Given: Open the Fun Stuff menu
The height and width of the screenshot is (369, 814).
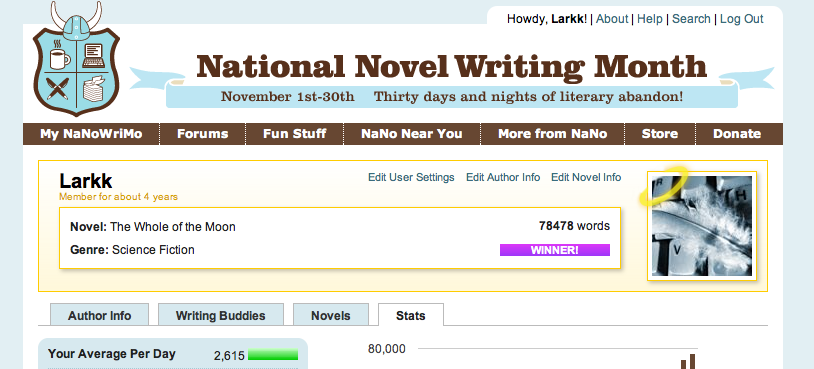Looking at the screenshot, I should coord(294,134).
